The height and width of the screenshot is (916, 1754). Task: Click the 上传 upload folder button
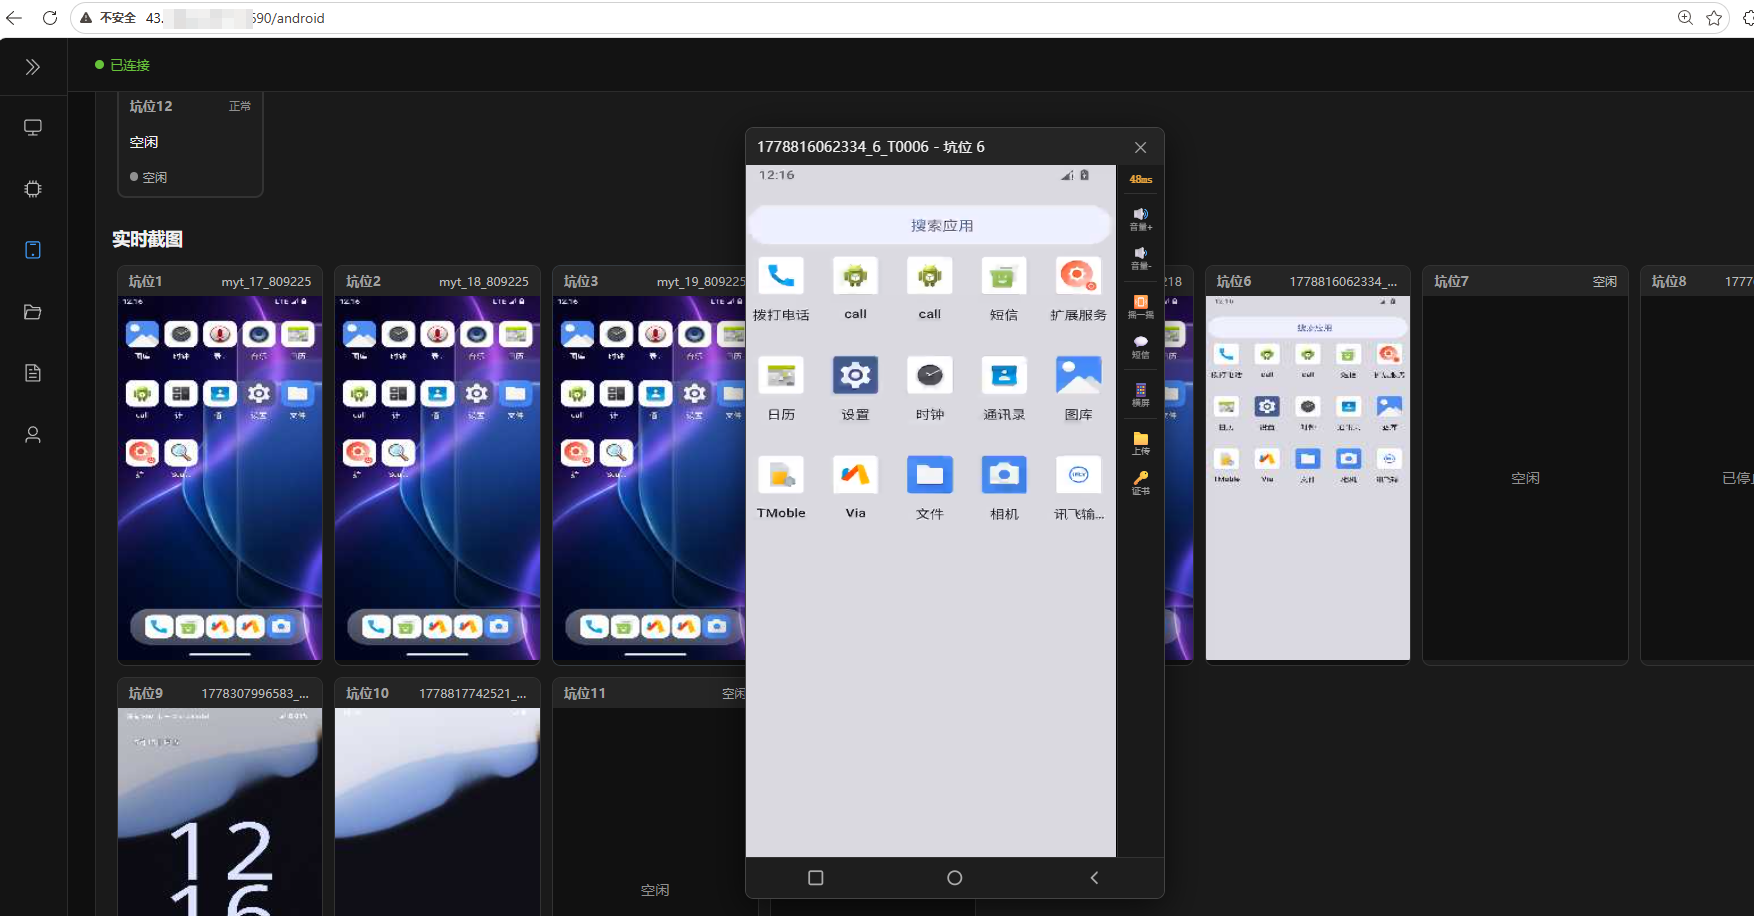(x=1141, y=443)
